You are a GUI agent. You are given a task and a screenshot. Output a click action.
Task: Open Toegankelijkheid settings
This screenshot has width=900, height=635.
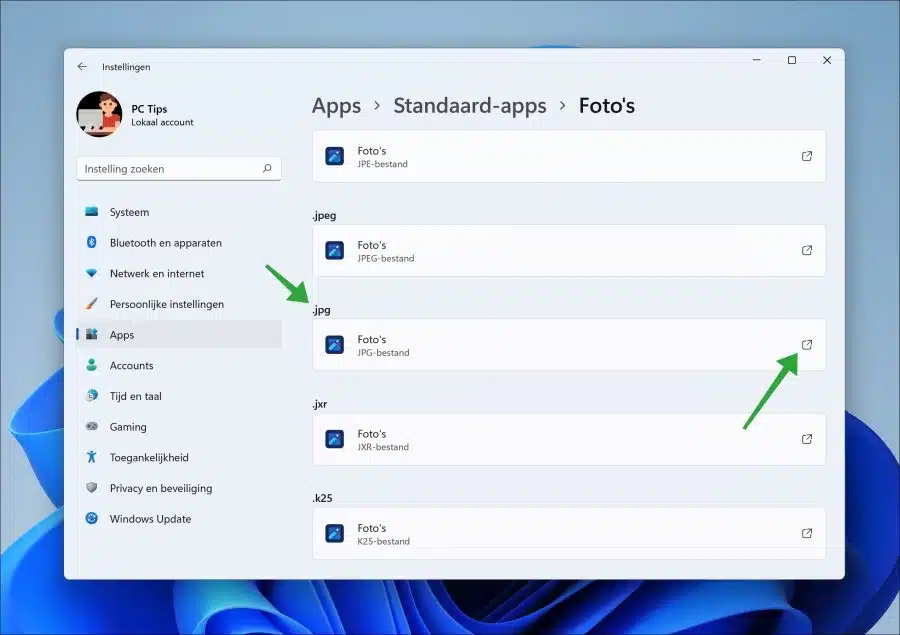pos(179,458)
